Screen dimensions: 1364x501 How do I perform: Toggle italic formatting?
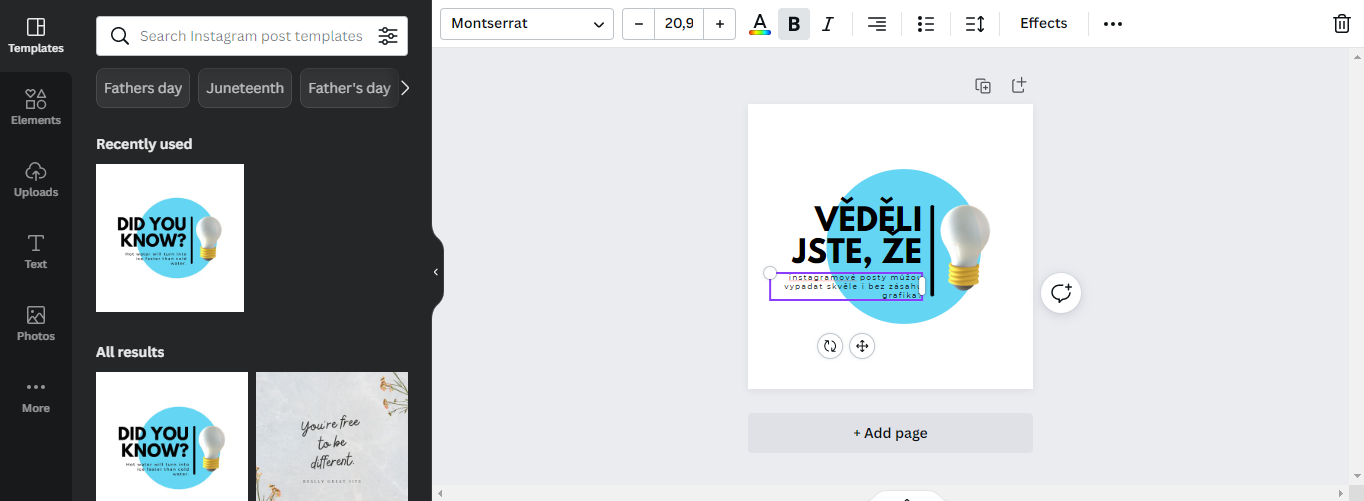(x=828, y=24)
